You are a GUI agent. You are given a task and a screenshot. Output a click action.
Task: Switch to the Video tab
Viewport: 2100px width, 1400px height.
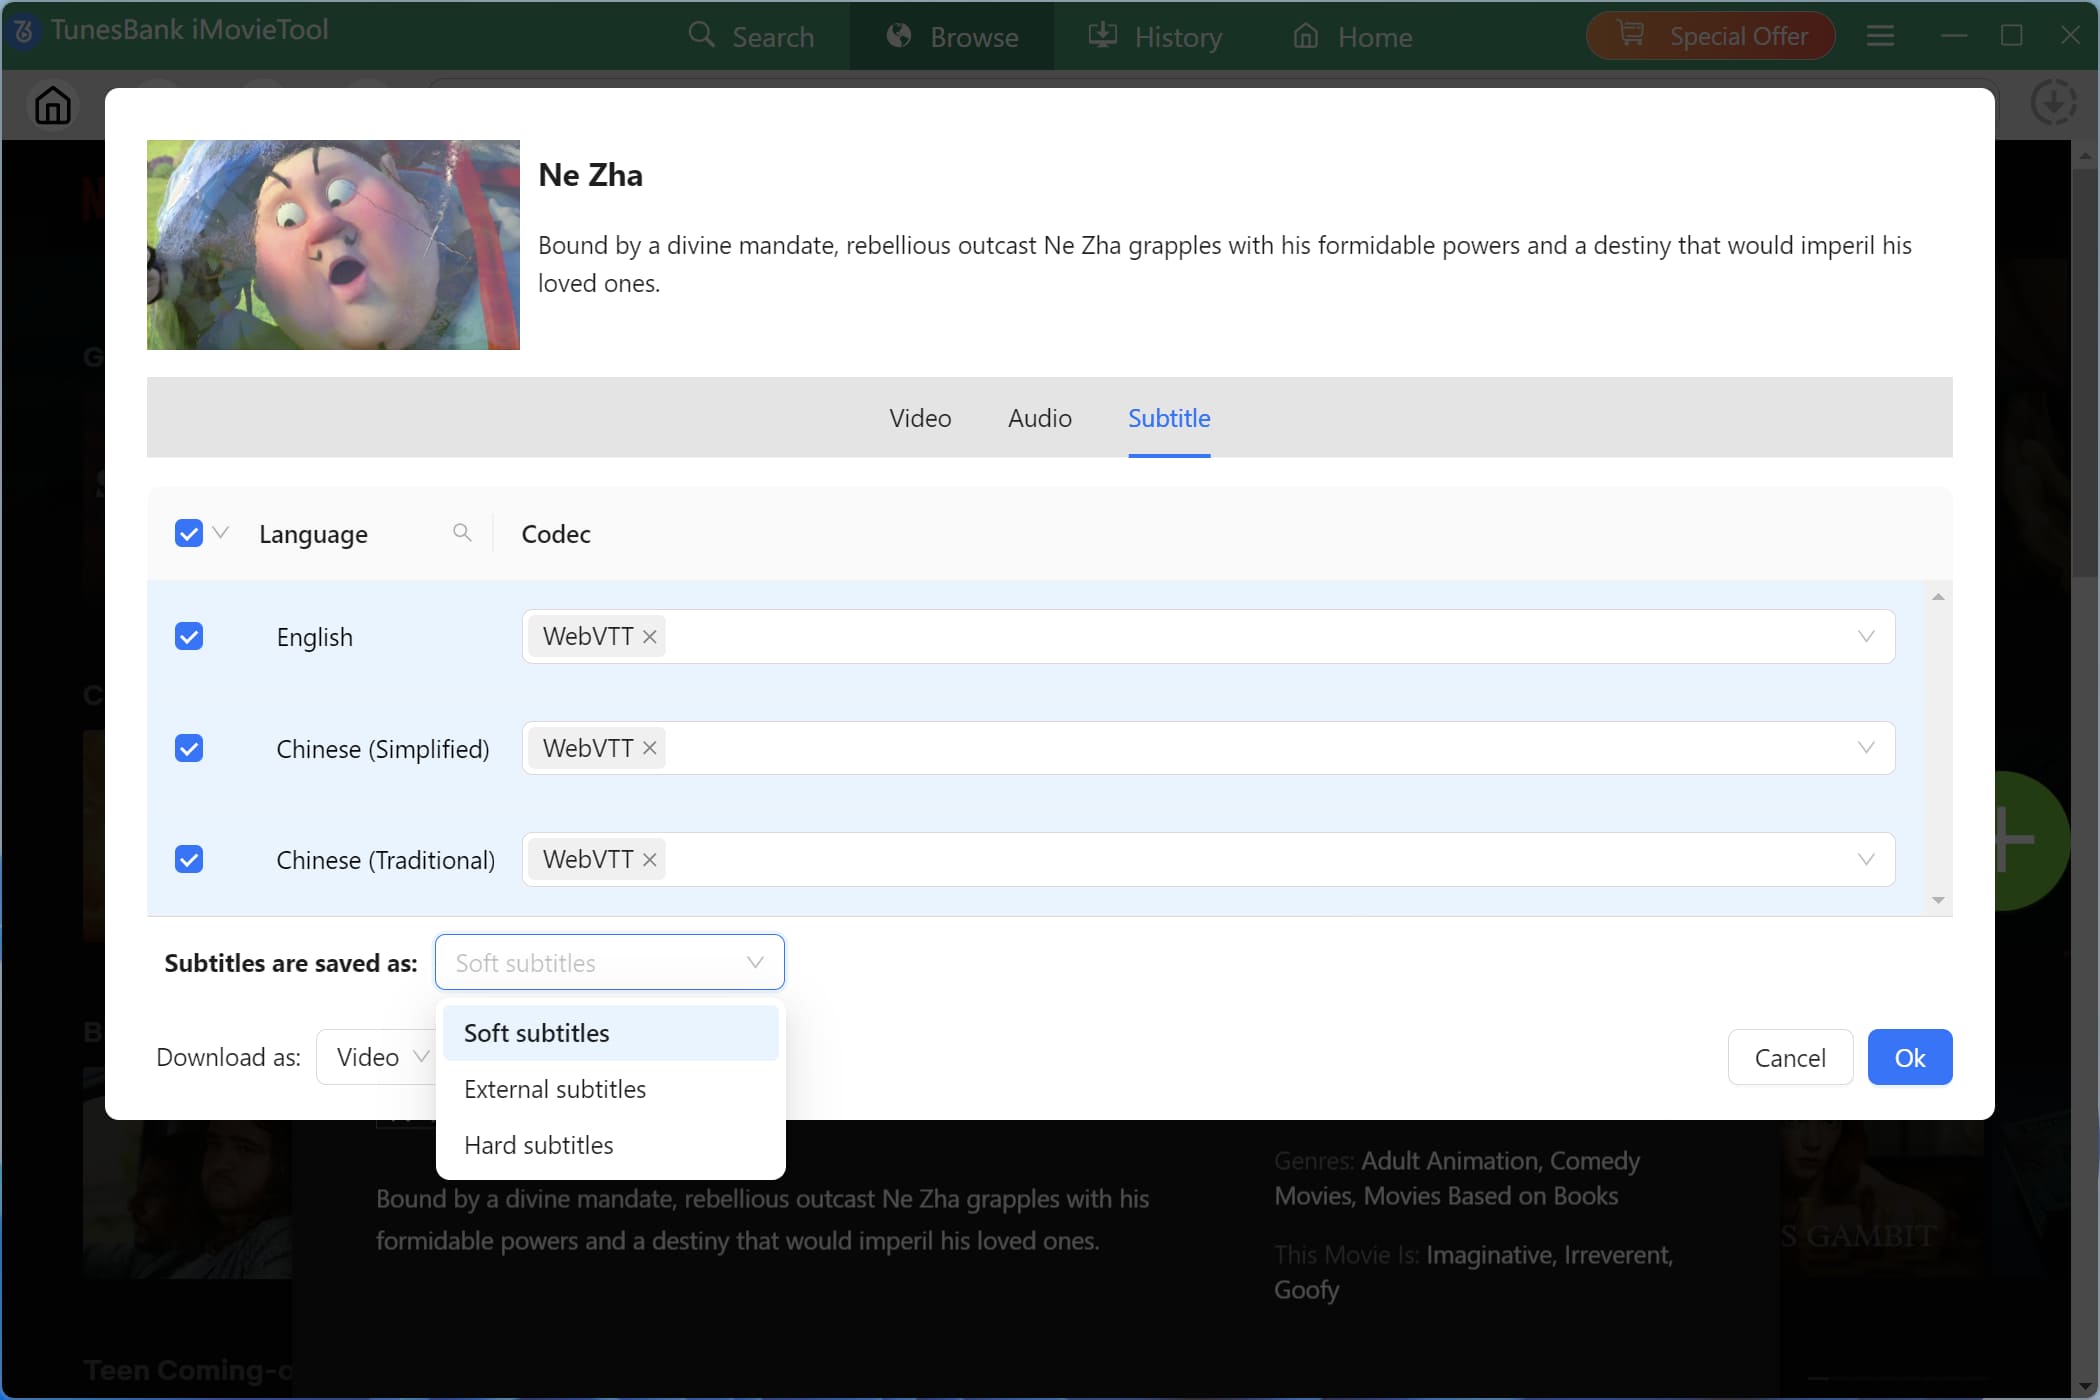(x=920, y=418)
